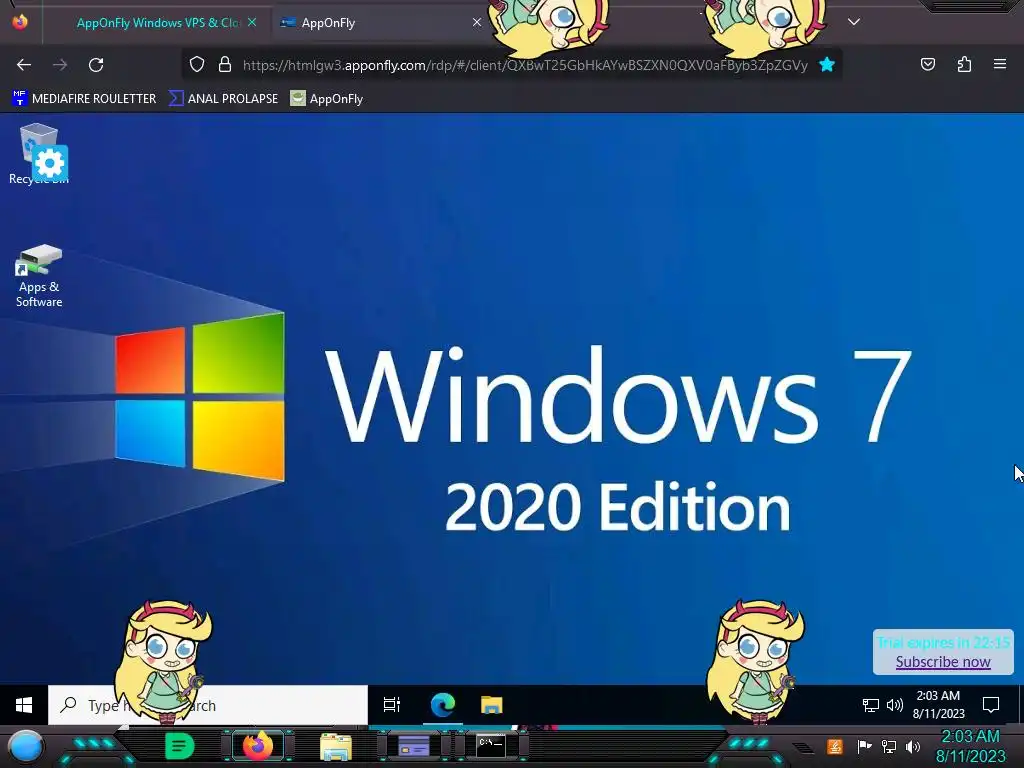Open the local large cyan clock 2:03 AM

click(970, 746)
